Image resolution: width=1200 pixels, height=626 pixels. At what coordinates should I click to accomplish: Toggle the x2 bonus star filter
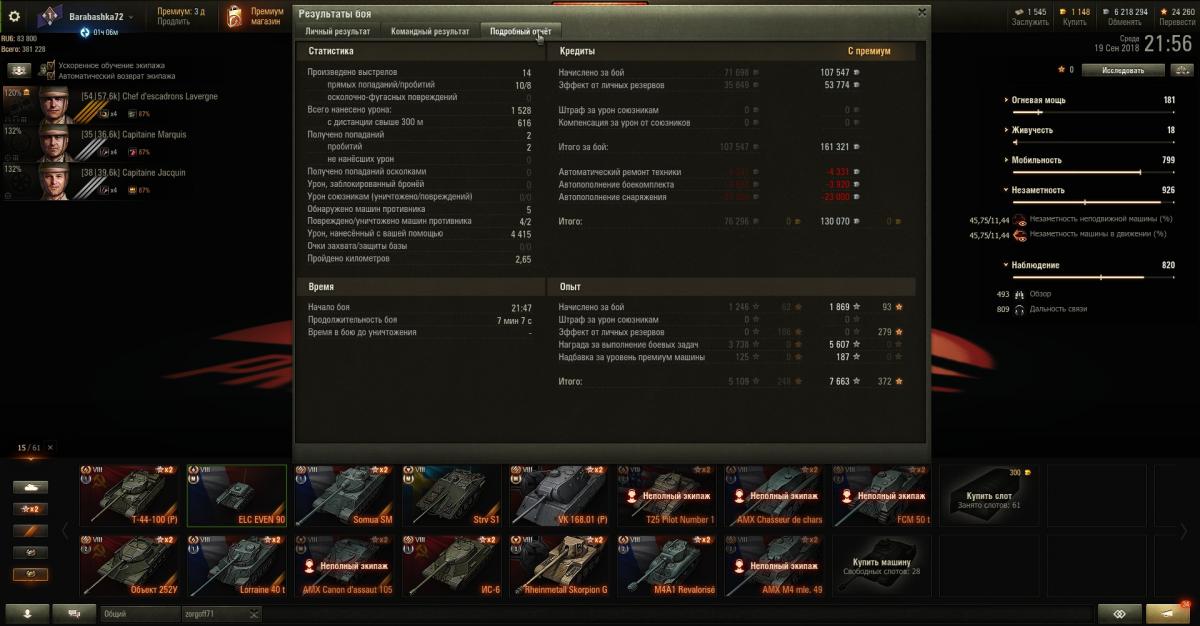pos(29,509)
